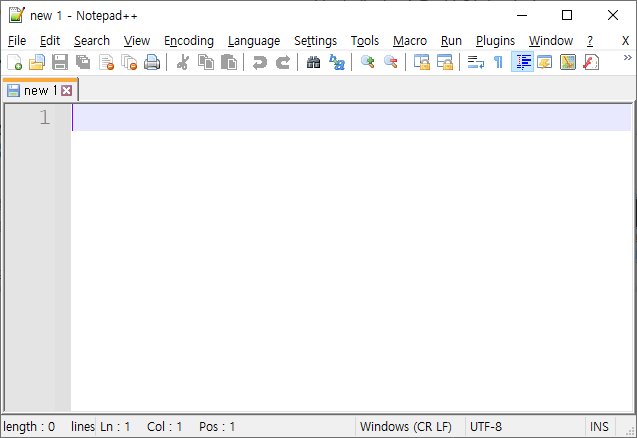Click the Notepad++ title bar app icon
Viewport: 637px width, 438px height.
(x=17, y=15)
